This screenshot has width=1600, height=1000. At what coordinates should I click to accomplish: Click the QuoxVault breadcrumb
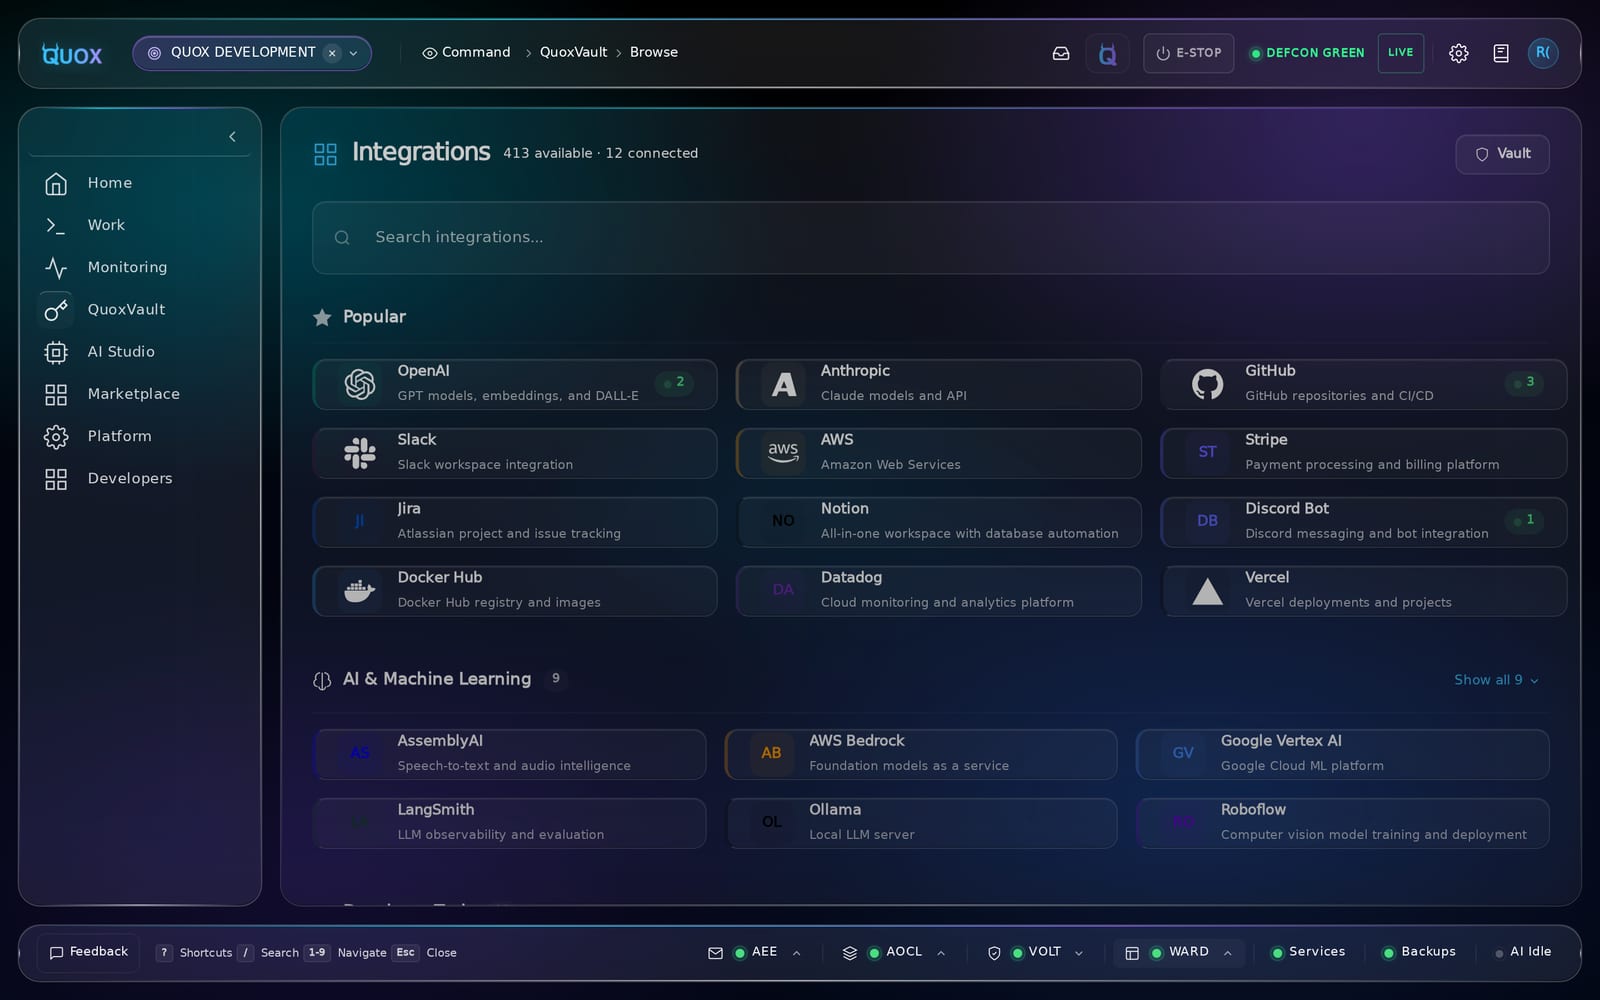pyautogui.click(x=573, y=53)
